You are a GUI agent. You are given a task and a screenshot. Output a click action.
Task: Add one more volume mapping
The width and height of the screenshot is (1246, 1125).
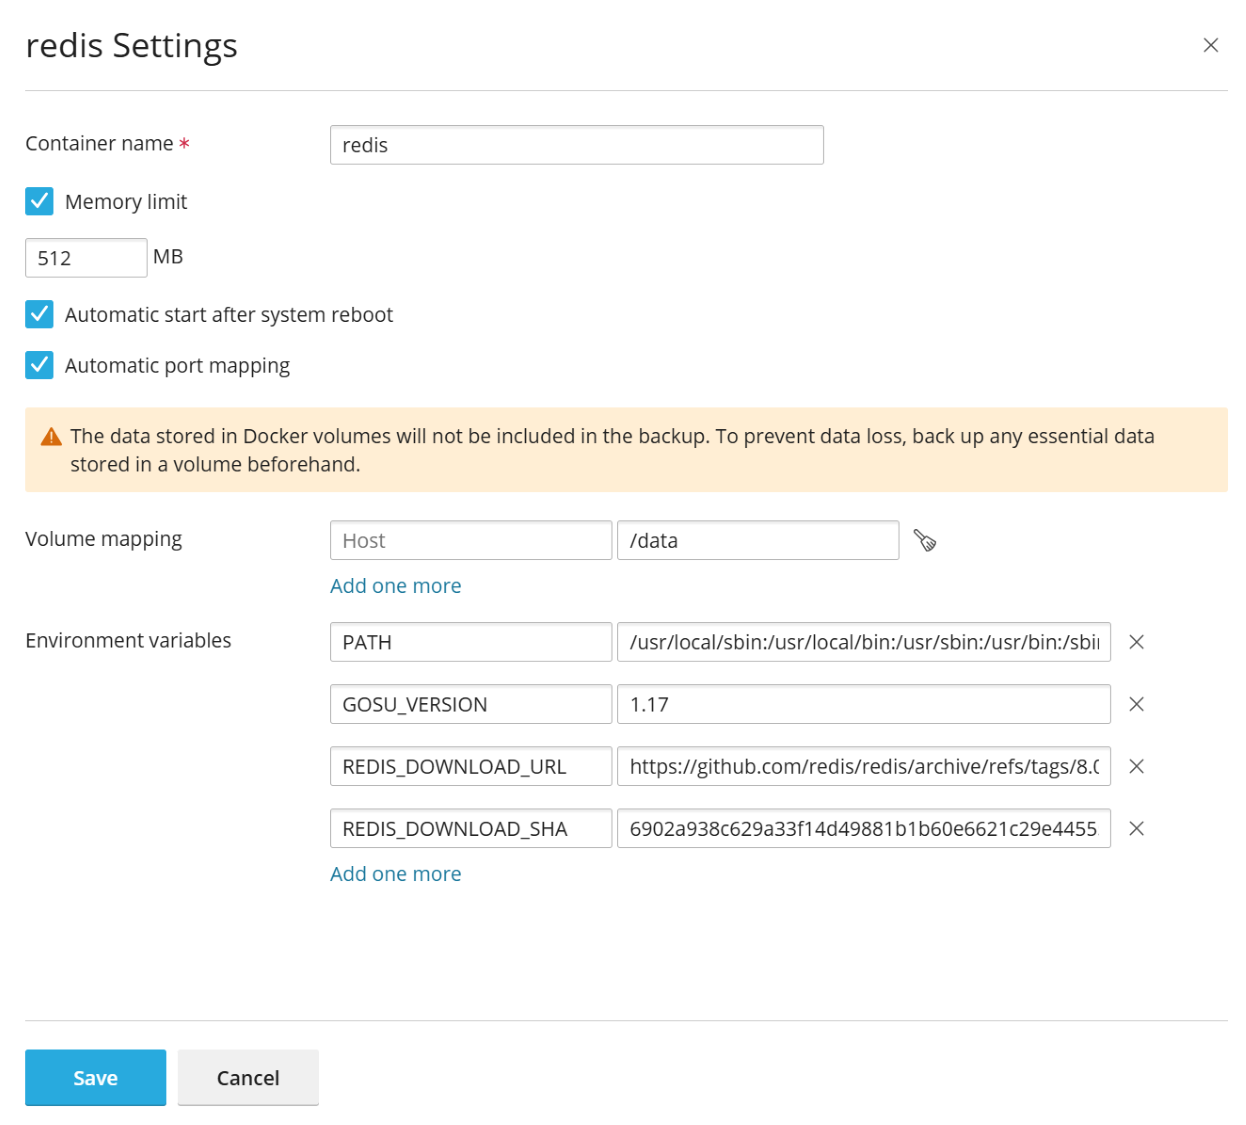pyautogui.click(x=395, y=585)
